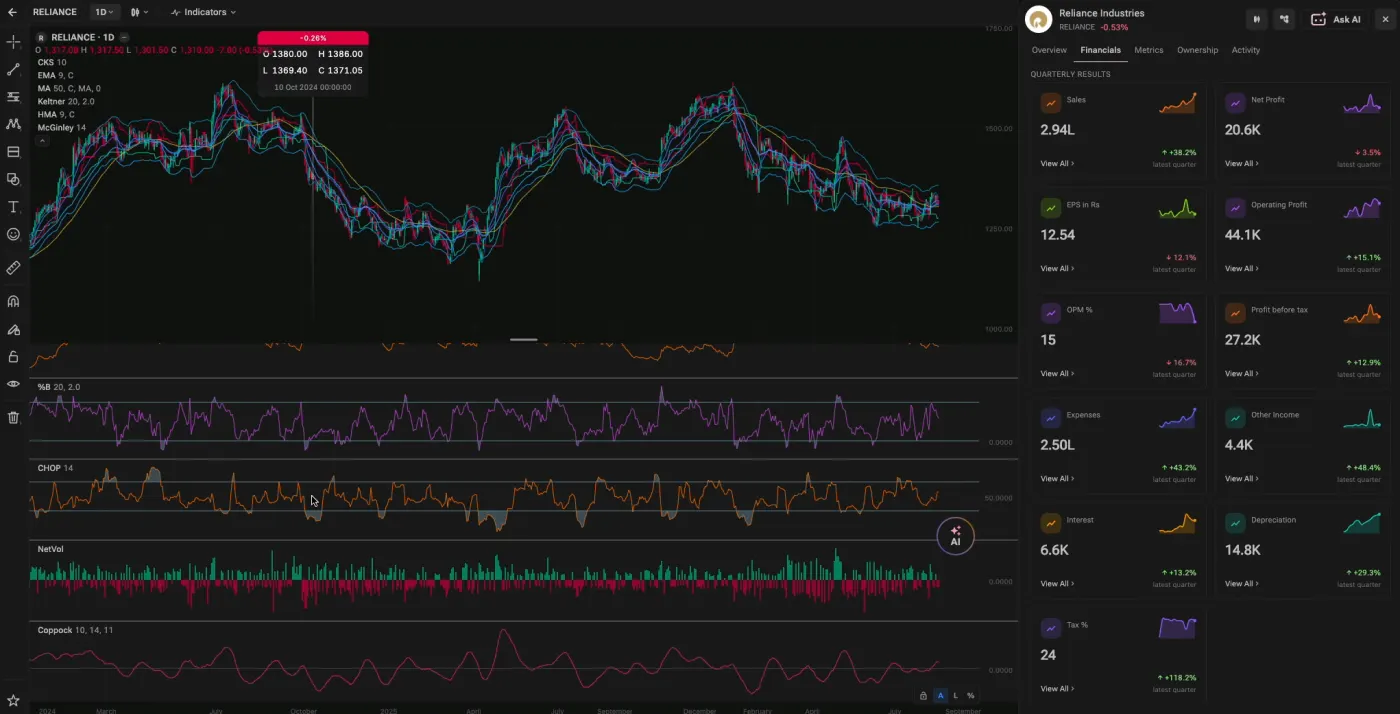Go back using the top-left arrow

point(12,12)
